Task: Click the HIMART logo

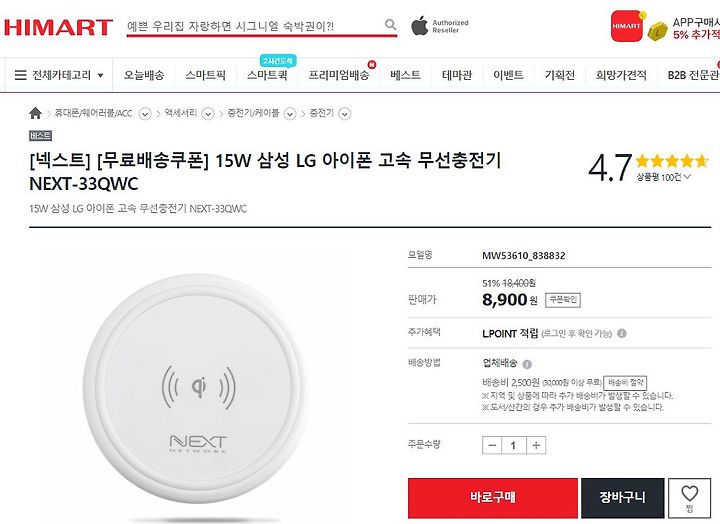Action: pyautogui.click(x=58, y=27)
